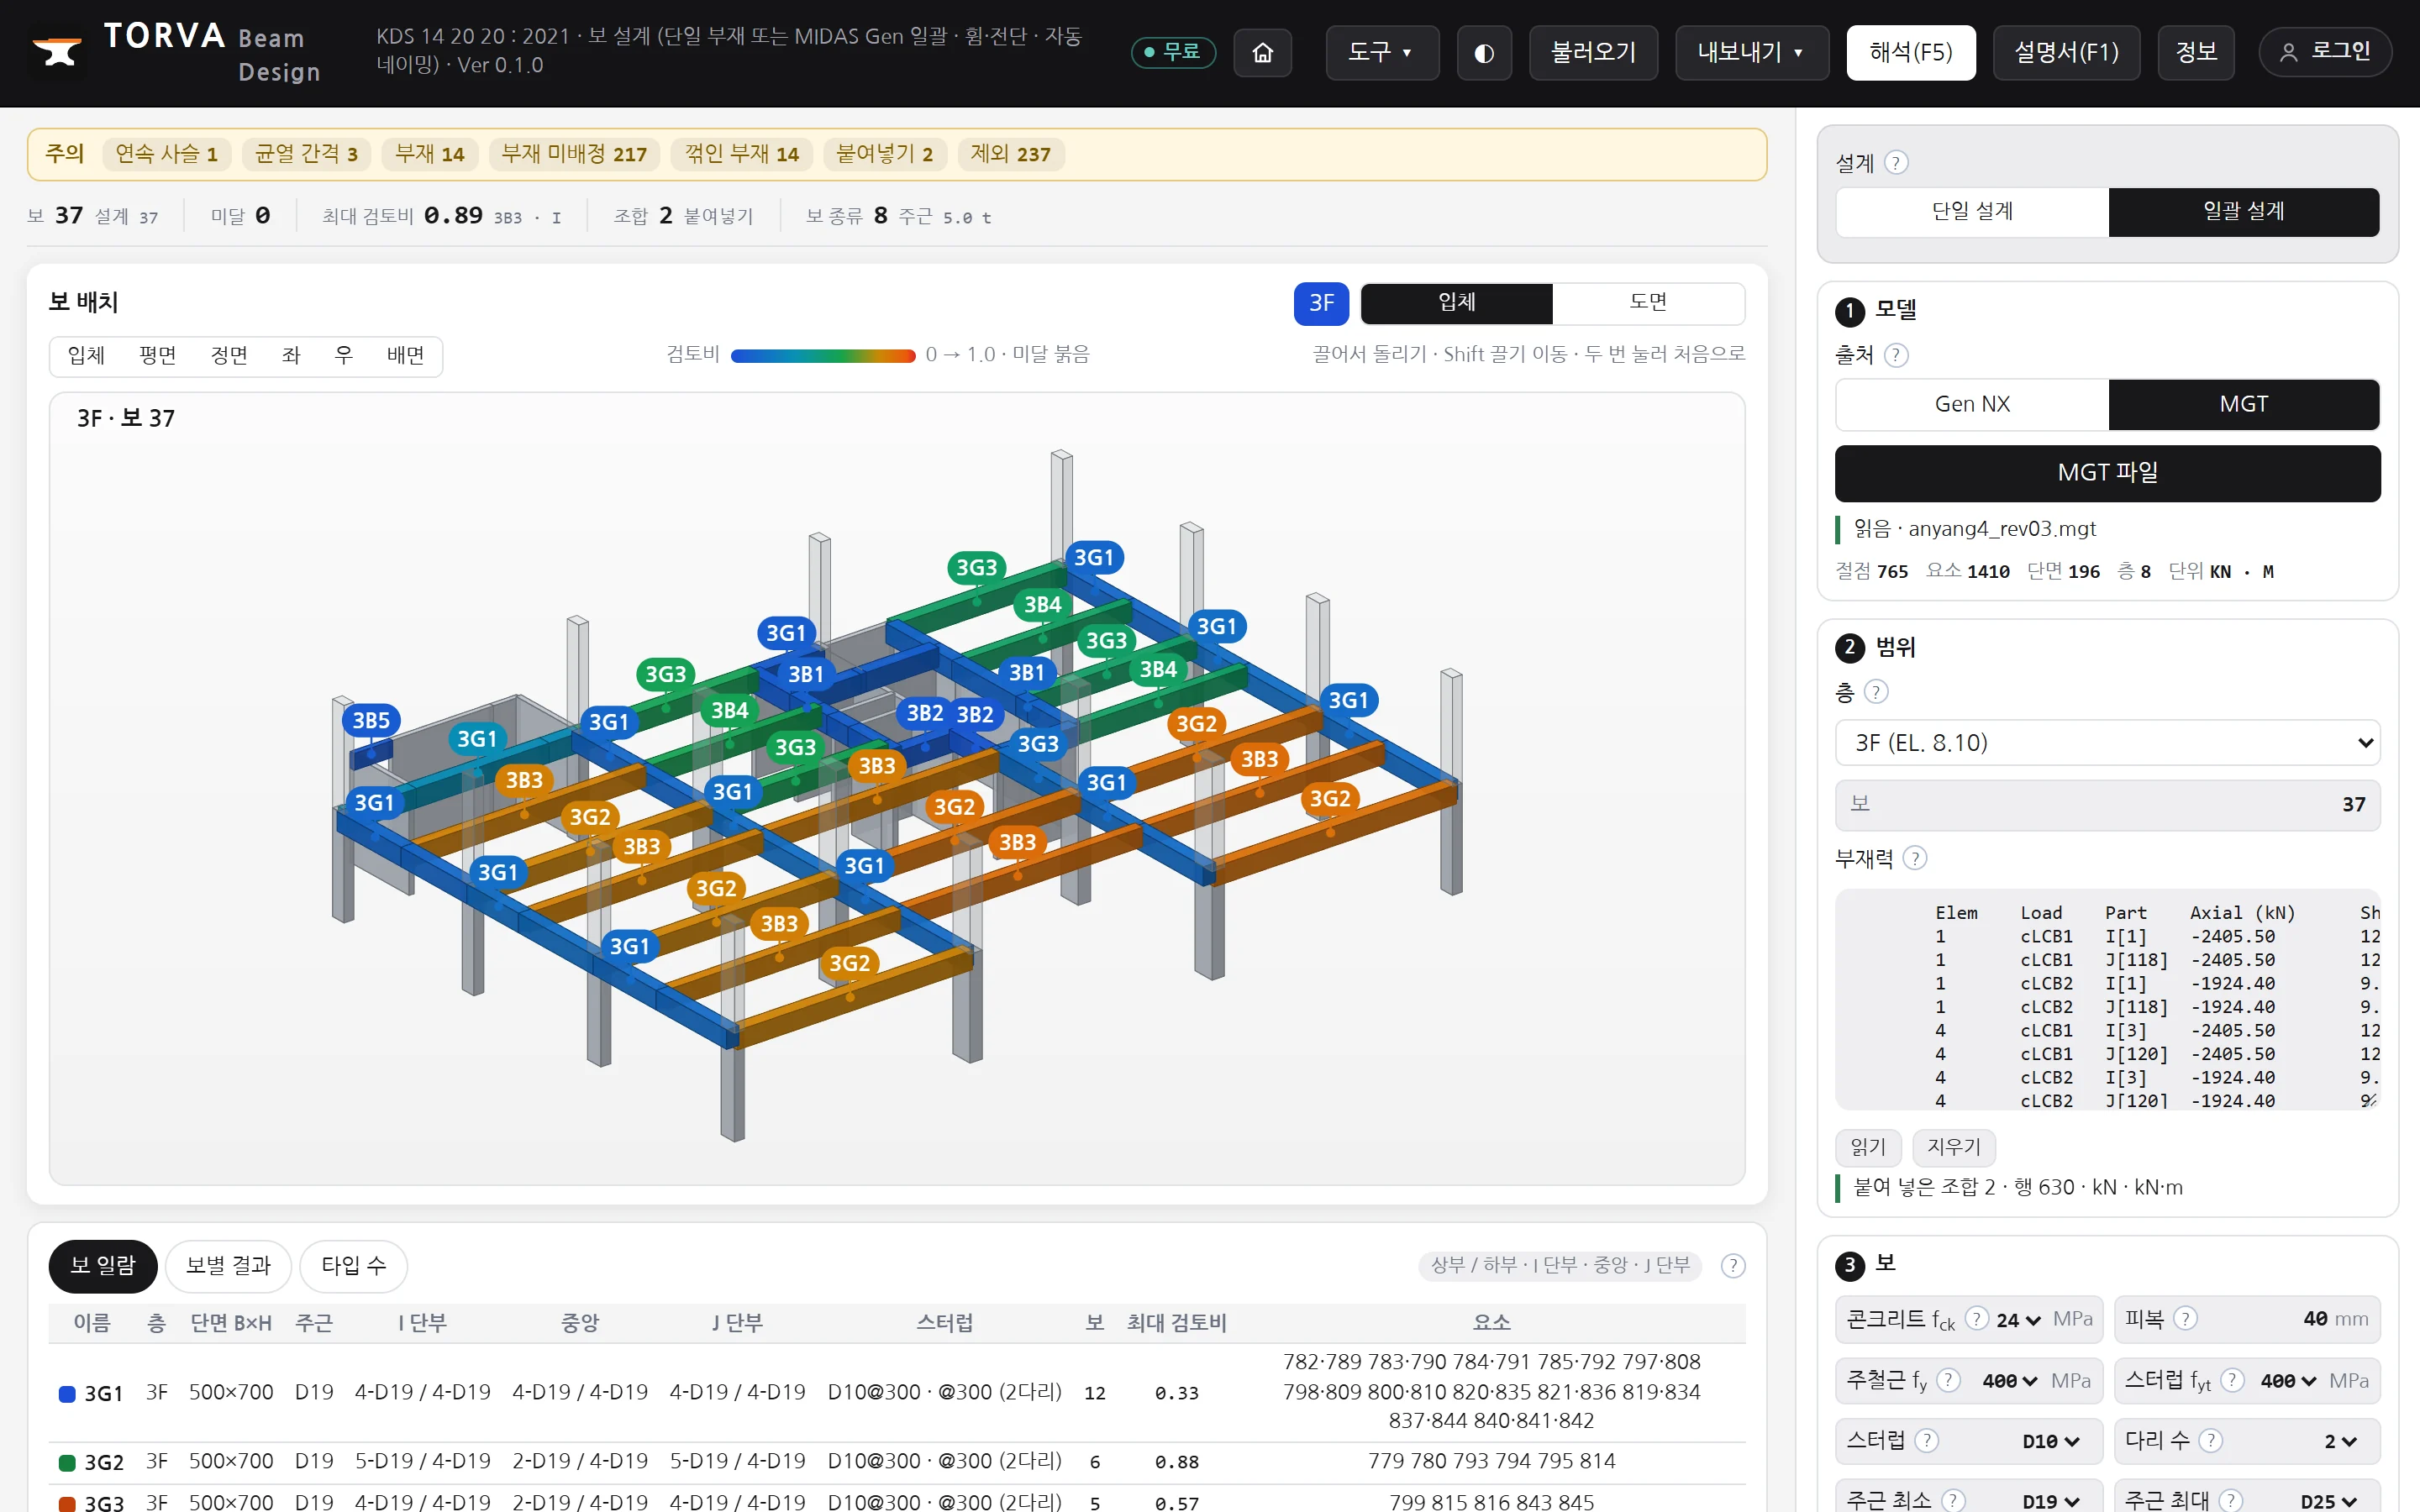The width and height of the screenshot is (2420, 1512).
Task: Click the green 3G2 color marker in table
Action: point(67,1462)
